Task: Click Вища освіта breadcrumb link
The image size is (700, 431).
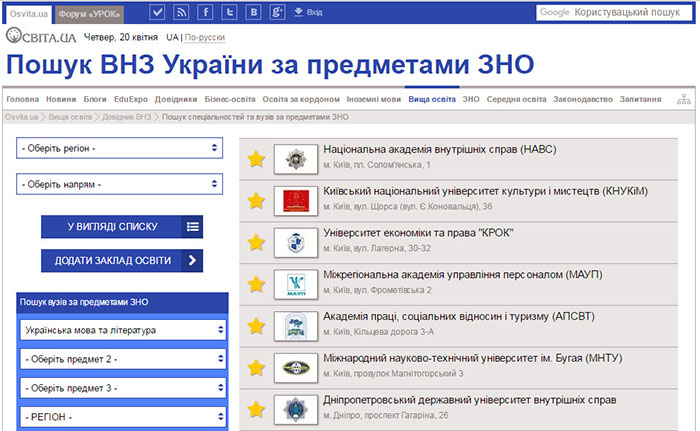Action: (70, 117)
